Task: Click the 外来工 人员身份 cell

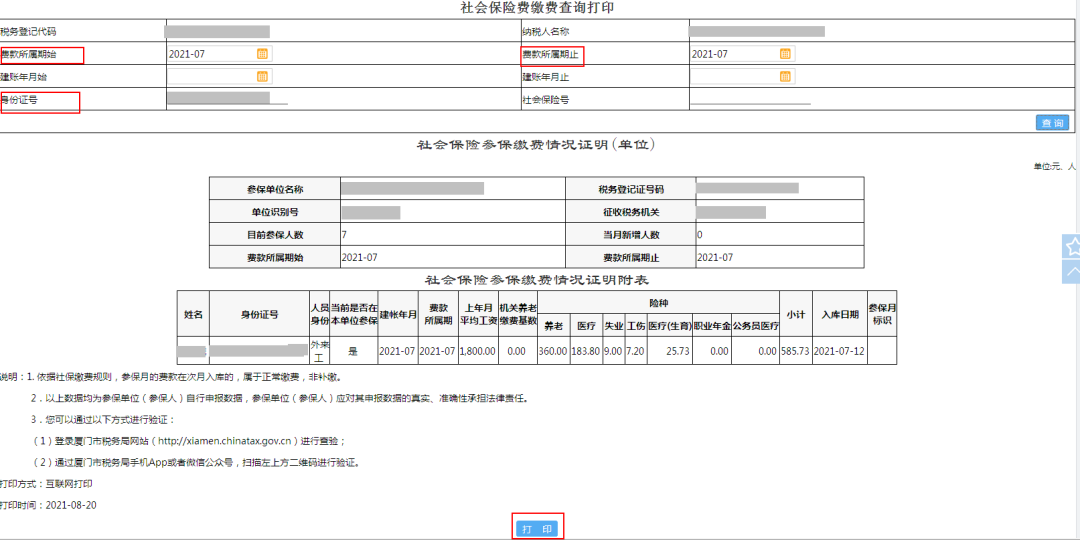Action: click(x=319, y=351)
